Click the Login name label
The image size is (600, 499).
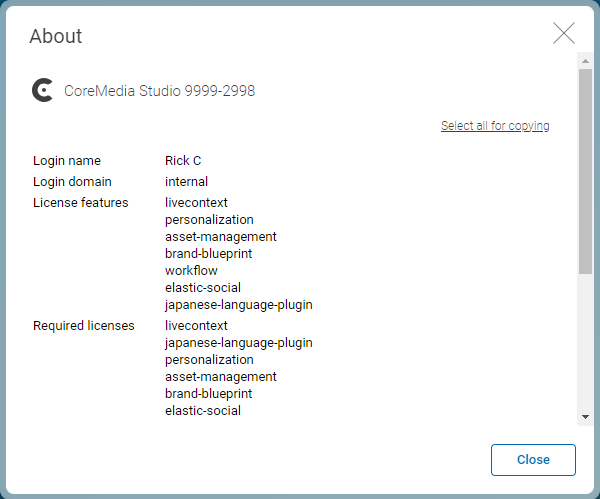pyautogui.click(x=67, y=161)
